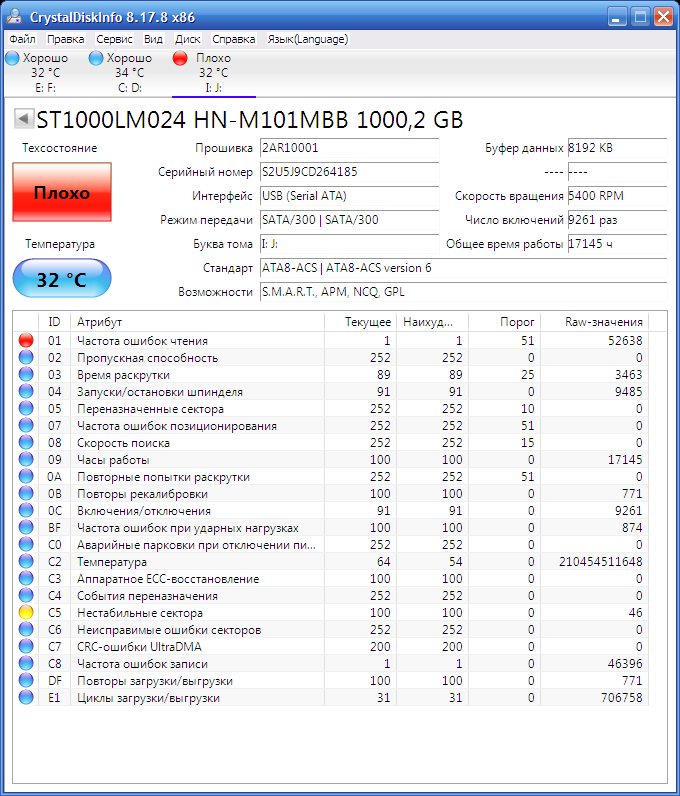Click the red status icon for attribute 01
Viewport: 680px width, 796px height.
(26, 341)
